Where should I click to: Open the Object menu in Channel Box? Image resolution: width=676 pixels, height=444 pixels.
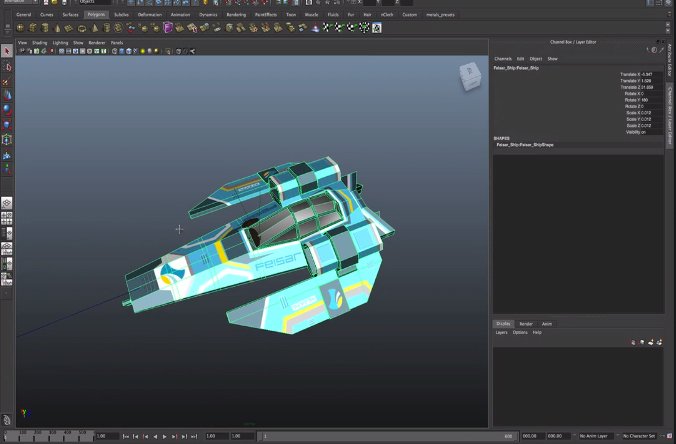[x=535, y=59]
